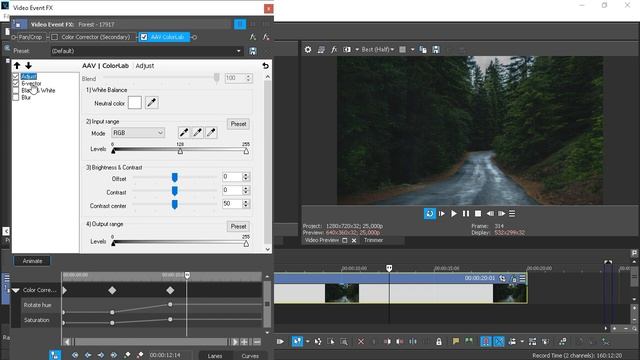Click the Animate button
The image size is (640, 360).
tap(32, 261)
